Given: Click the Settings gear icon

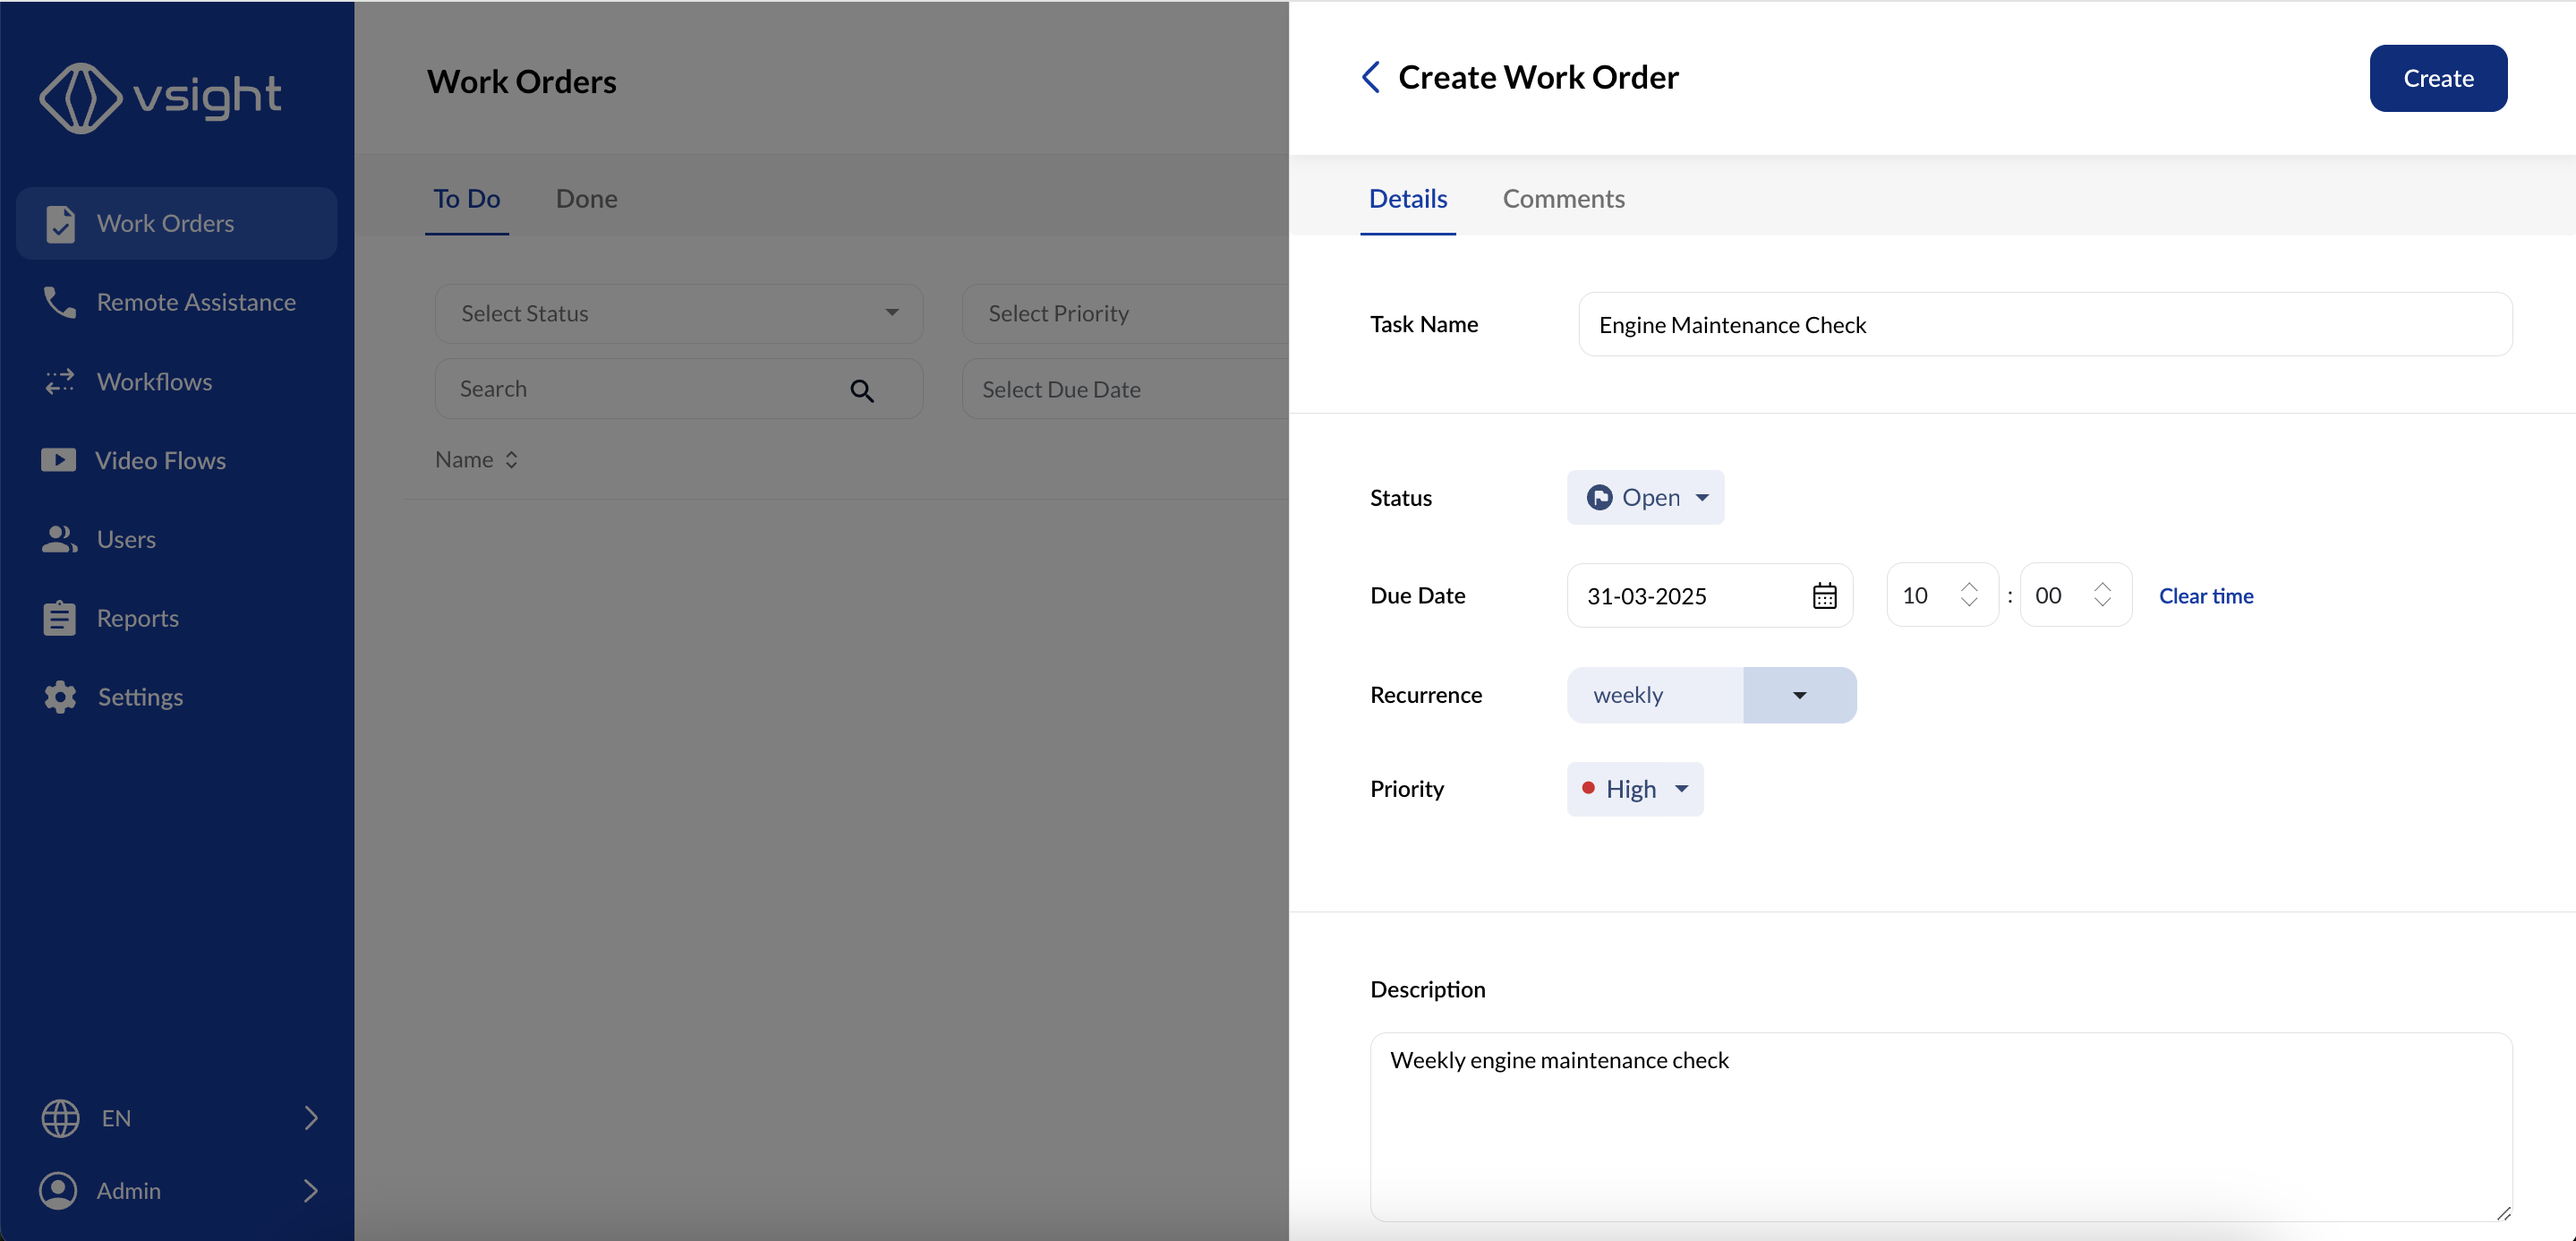Looking at the screenshot, I should point(60,697).
